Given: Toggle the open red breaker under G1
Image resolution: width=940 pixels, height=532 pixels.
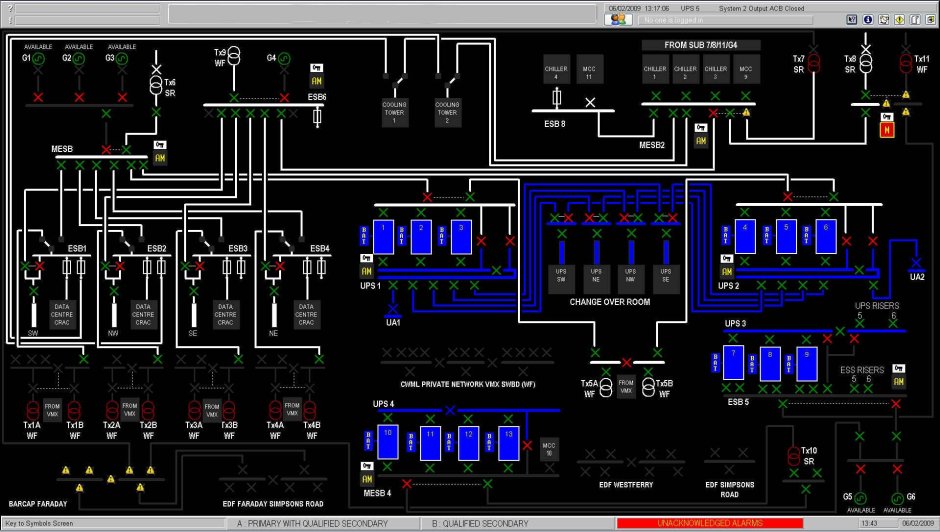Looking at the screenshot, I should (38, 97).
